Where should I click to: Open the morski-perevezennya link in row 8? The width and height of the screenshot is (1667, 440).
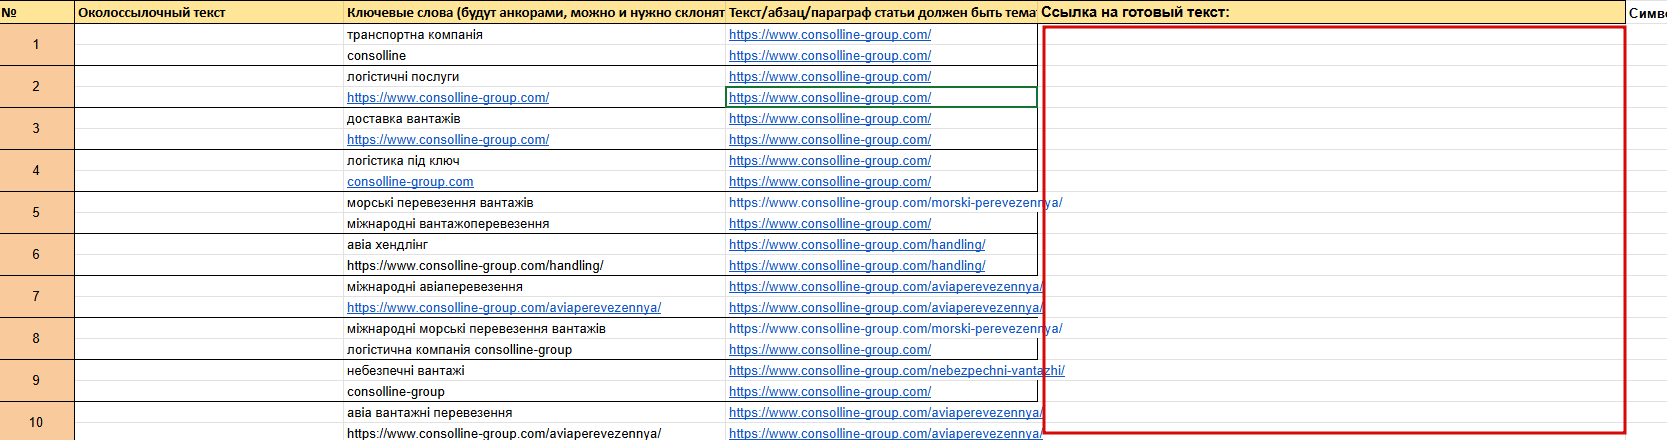point(895,329)
